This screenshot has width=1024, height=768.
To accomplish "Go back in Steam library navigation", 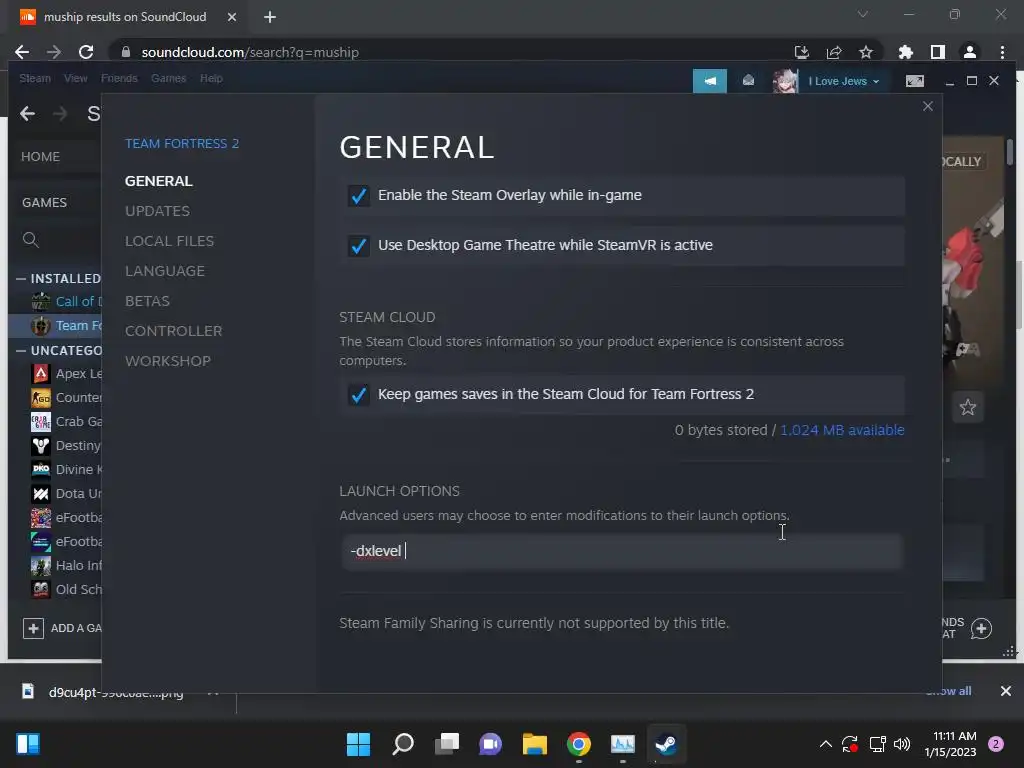I will tap(27, 114).
